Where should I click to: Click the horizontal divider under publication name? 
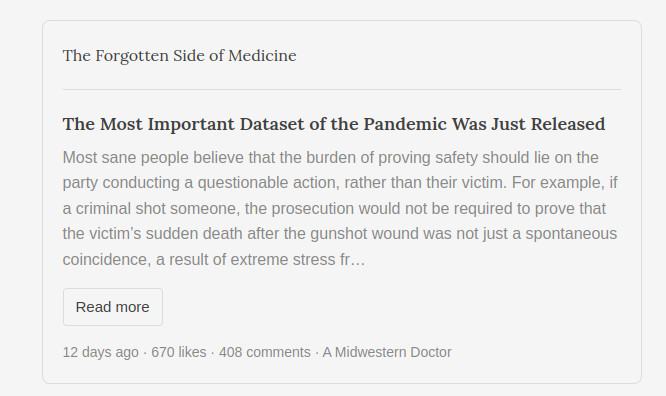click(x=342, y=90)
